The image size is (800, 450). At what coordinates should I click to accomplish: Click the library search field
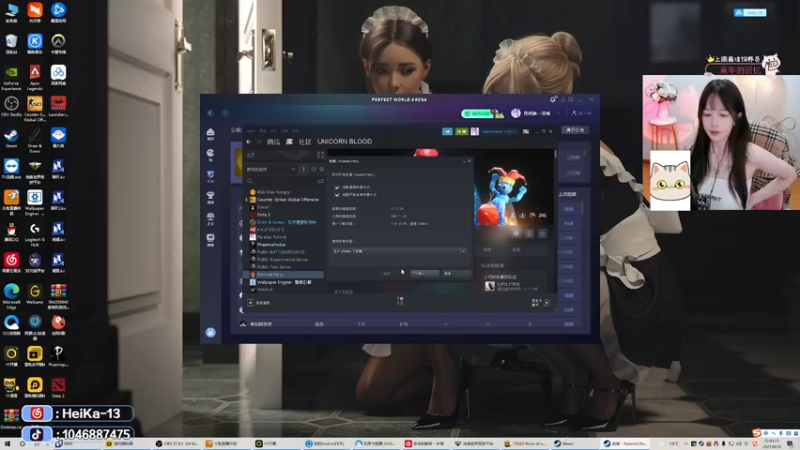point(281,181)
